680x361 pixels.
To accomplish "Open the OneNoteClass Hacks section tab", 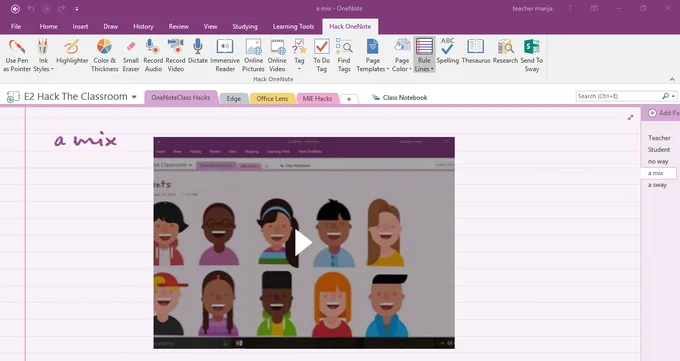I will coord(180,98).
